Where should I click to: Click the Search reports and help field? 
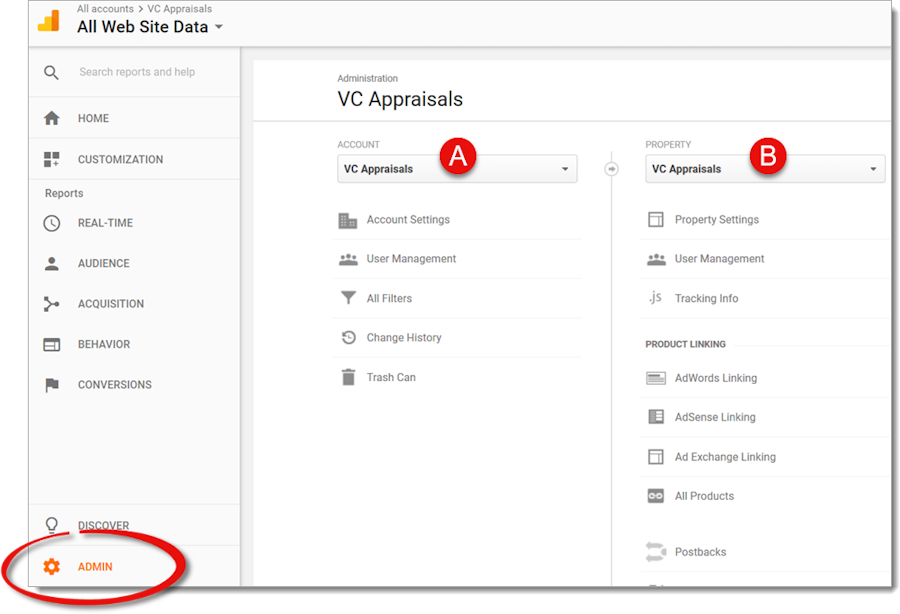(137, 72)
